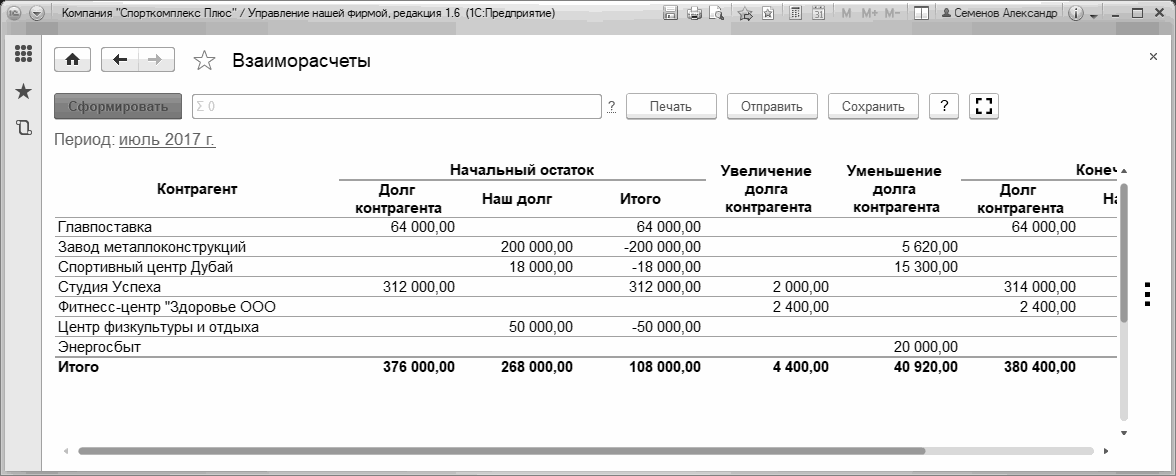
Task: Change period link июль 2017 г.
Action: pos(167,140)
